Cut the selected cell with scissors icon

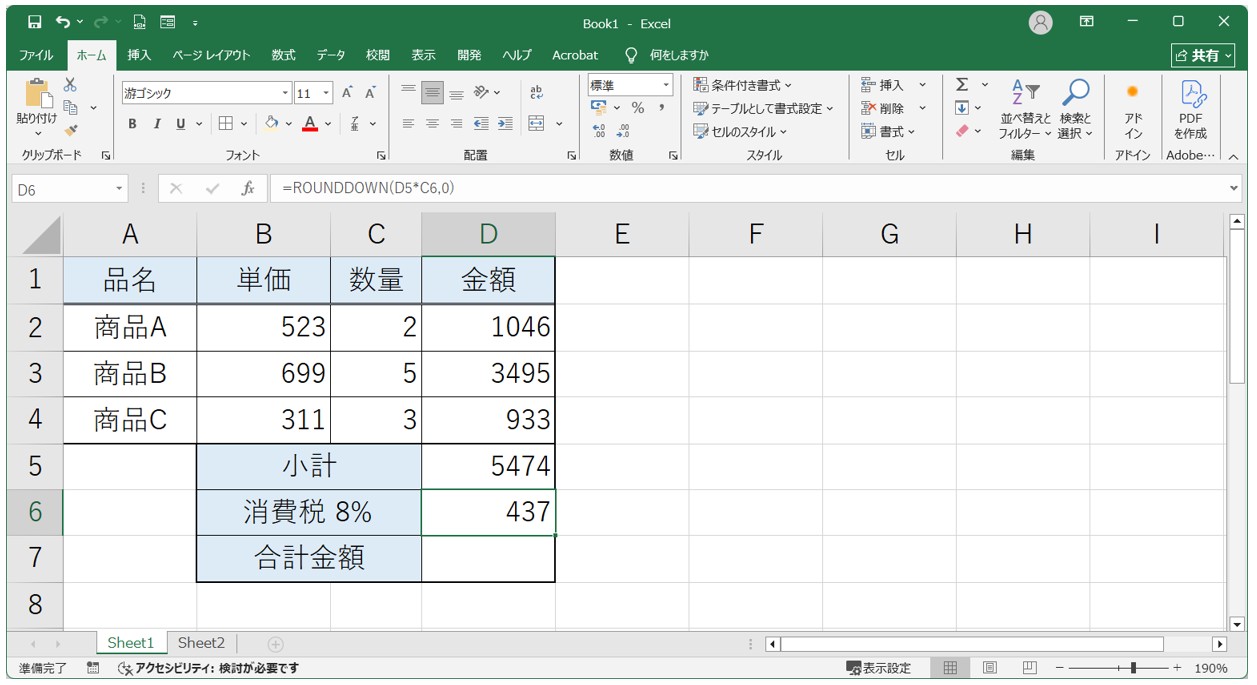click(70, 86)
